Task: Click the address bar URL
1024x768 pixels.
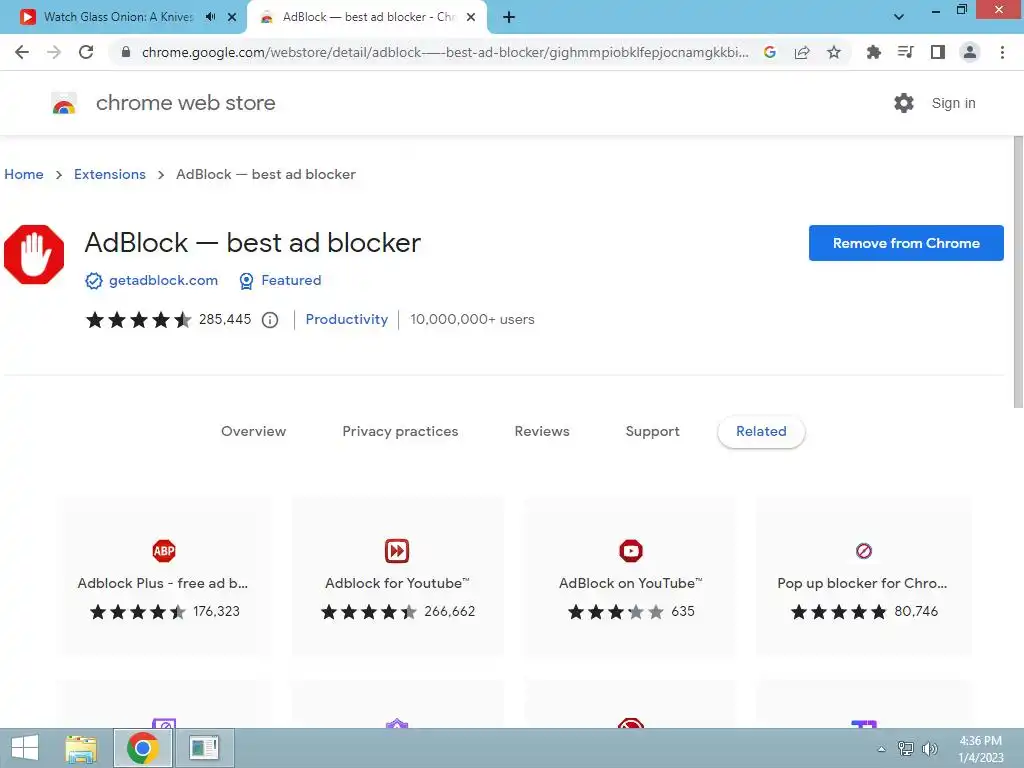Action: (444, 52)
